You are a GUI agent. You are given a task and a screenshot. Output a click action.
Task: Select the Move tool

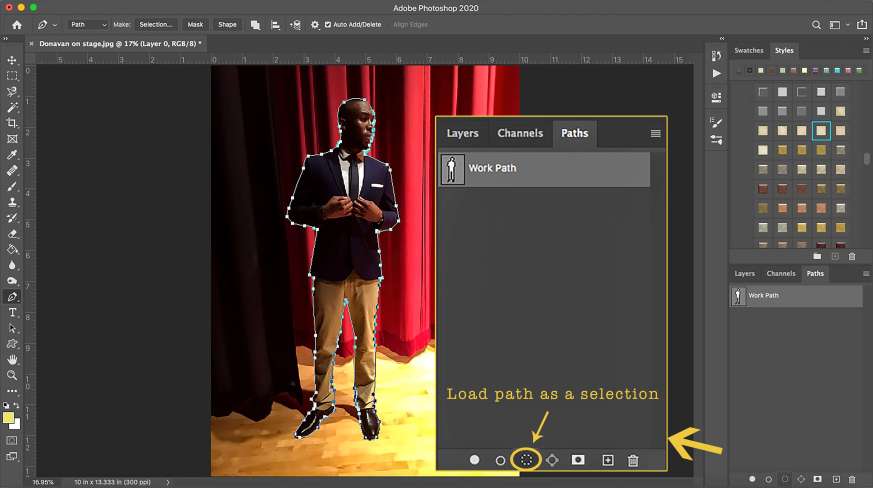pos(12,60)
